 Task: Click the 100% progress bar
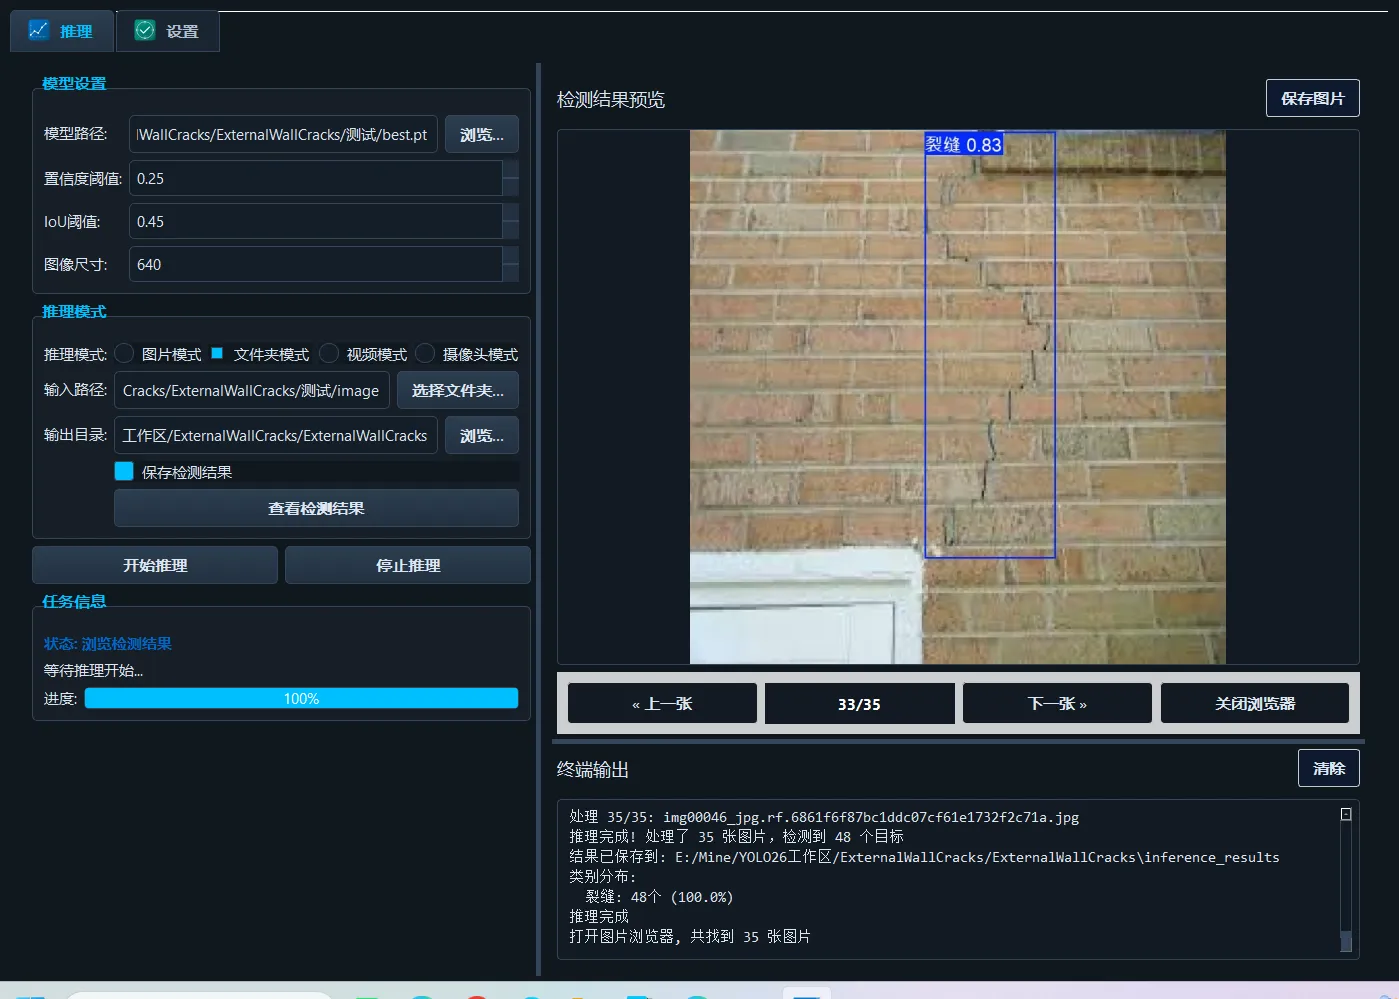(301, 698)
